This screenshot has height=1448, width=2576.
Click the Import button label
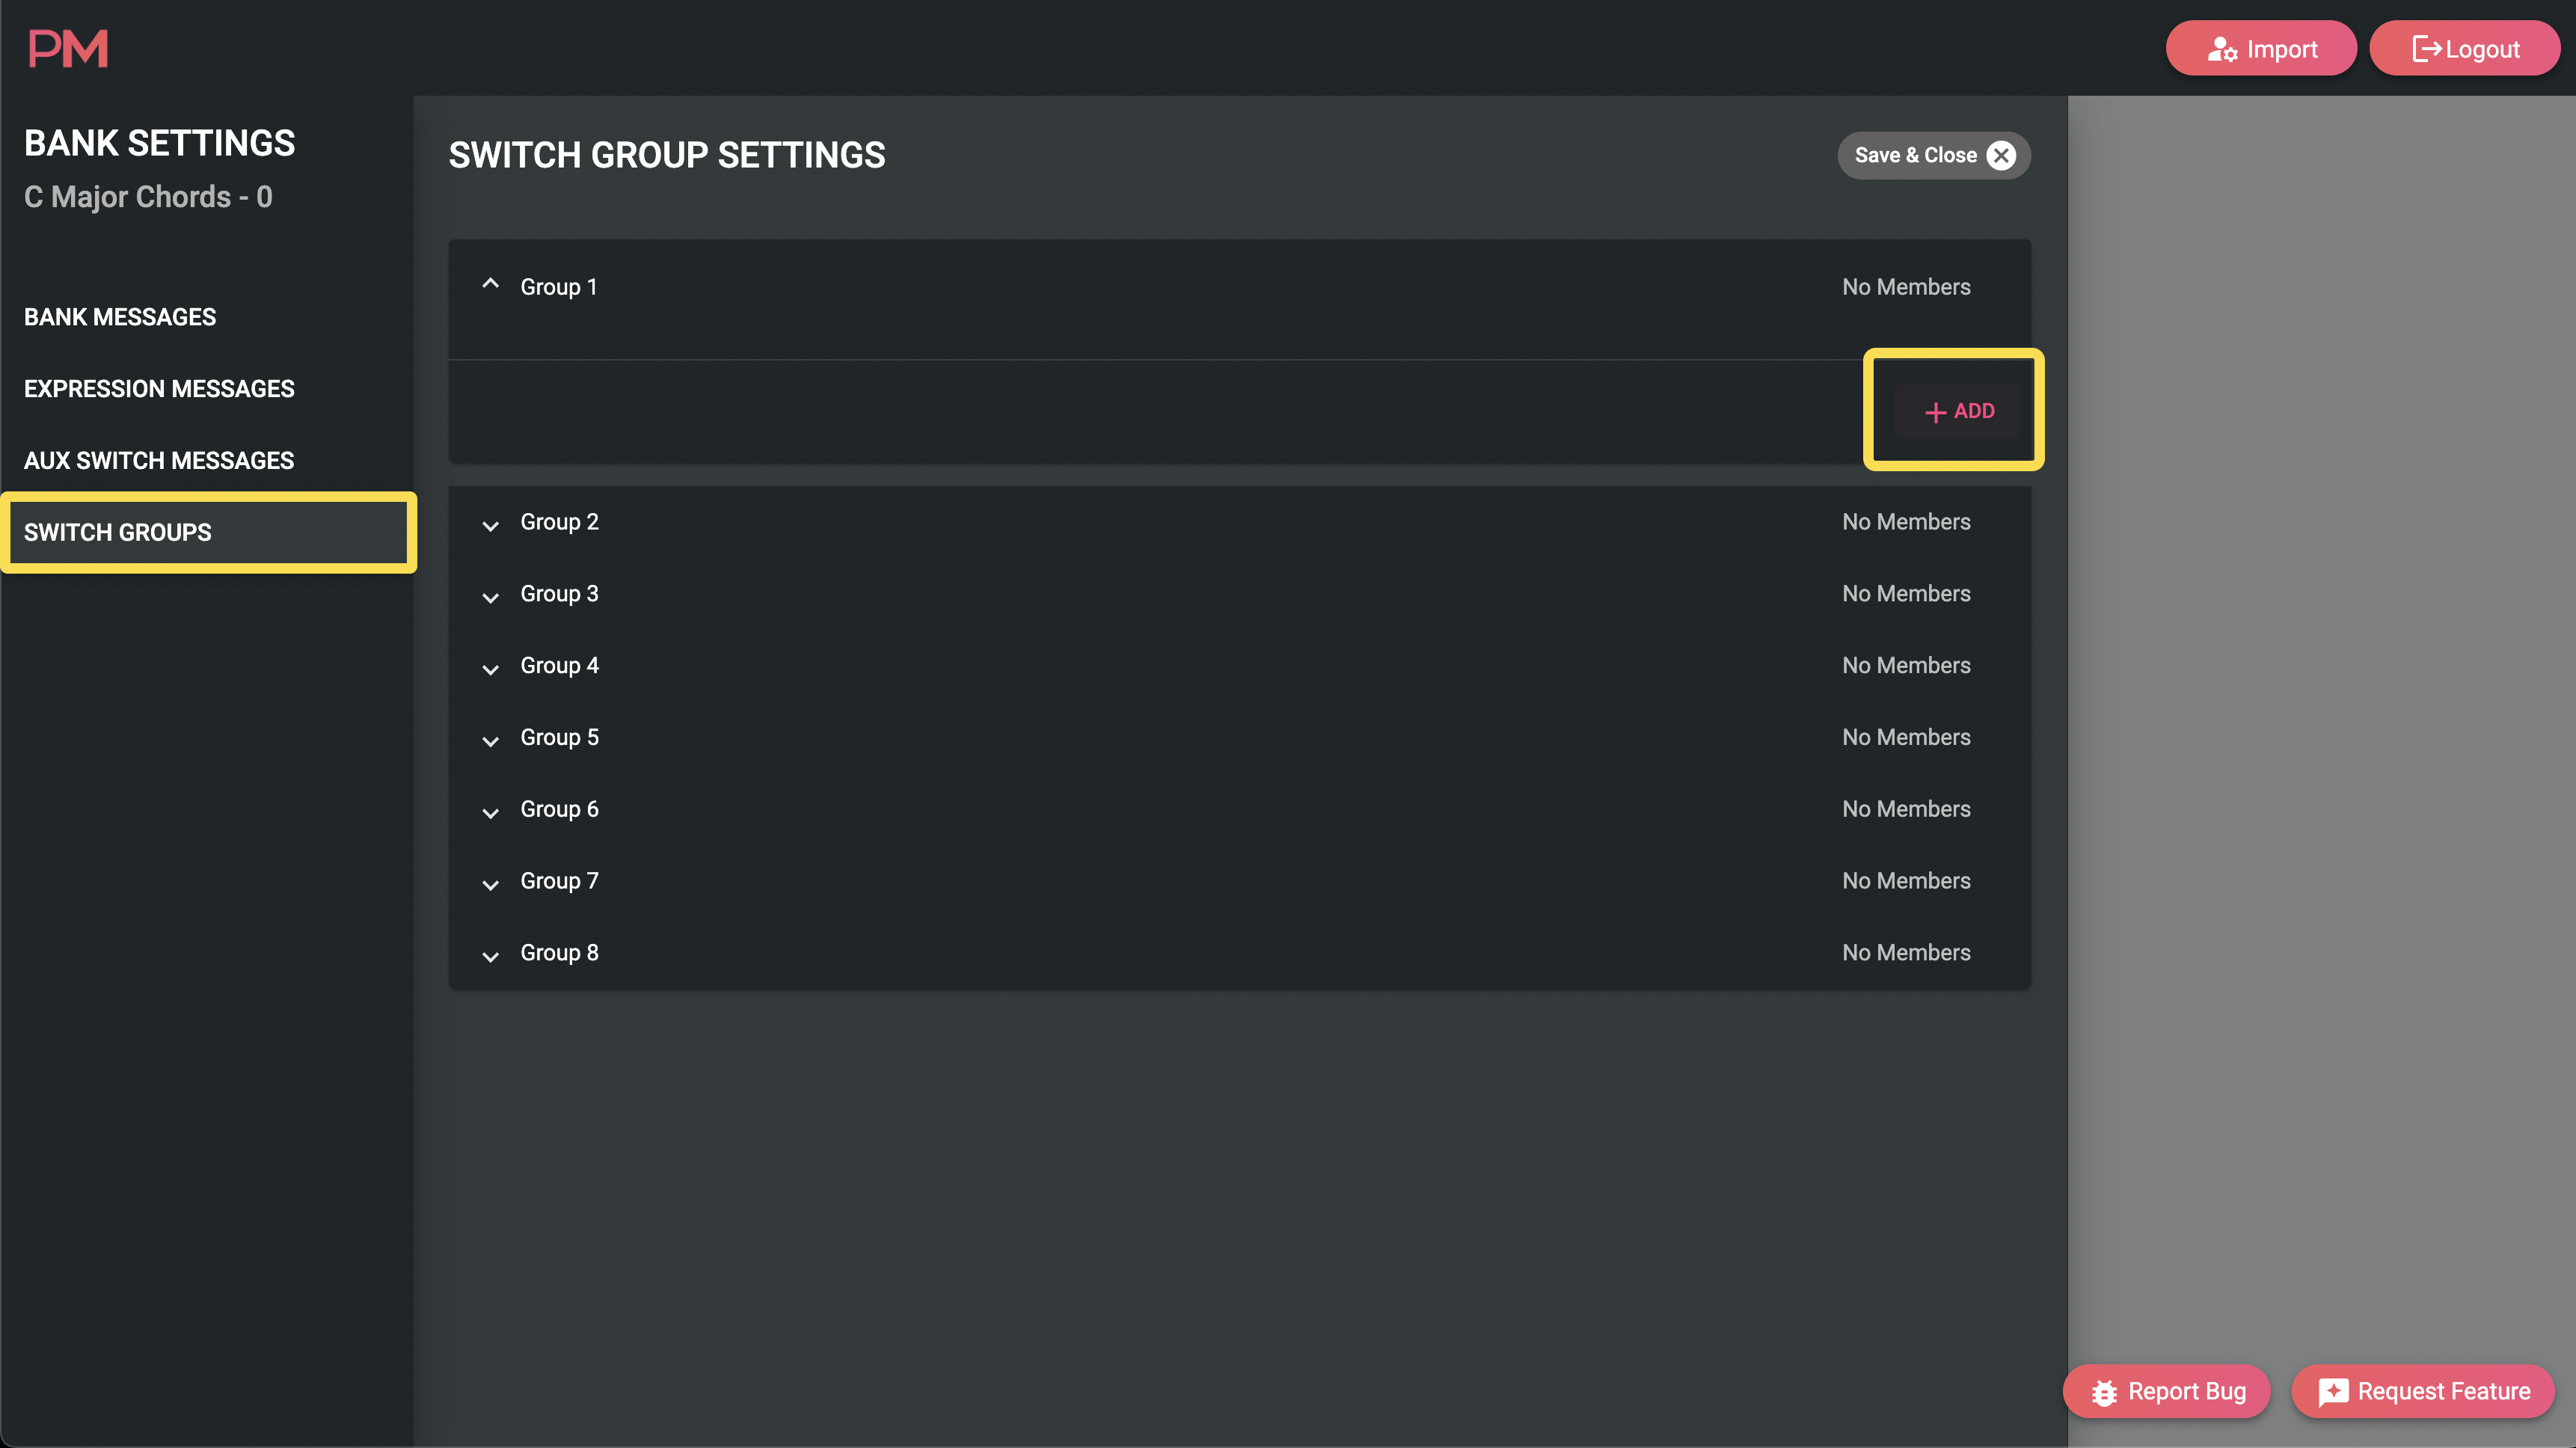coord(2281,49)
